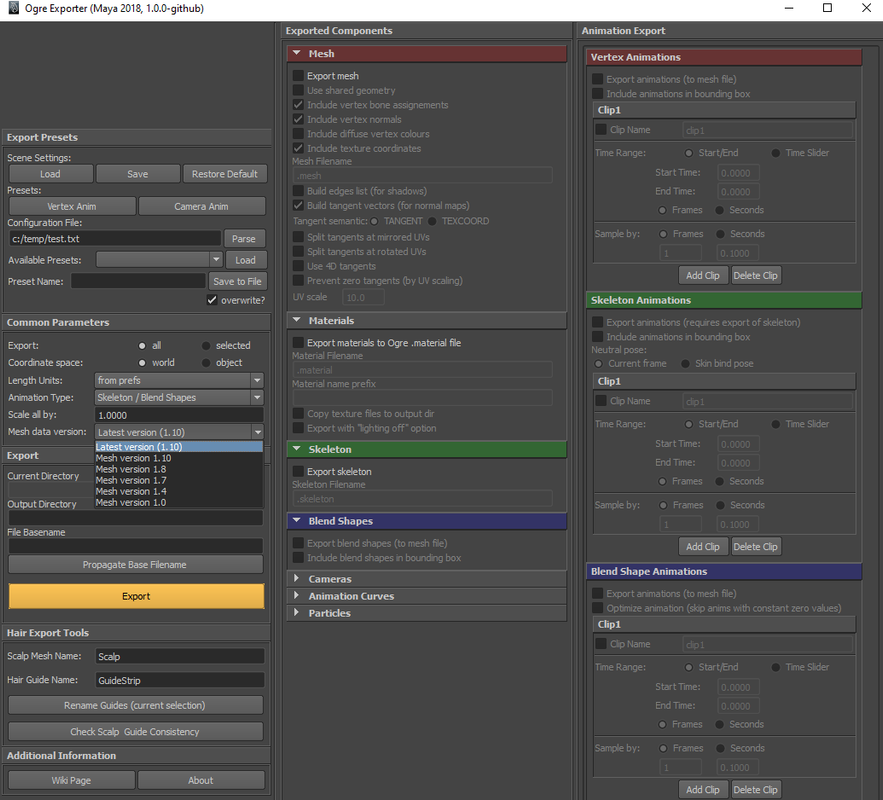This screenshot has width=883, height=800.
Task: Click the Scalp Mesh Name field
Action: coord(180,656)
